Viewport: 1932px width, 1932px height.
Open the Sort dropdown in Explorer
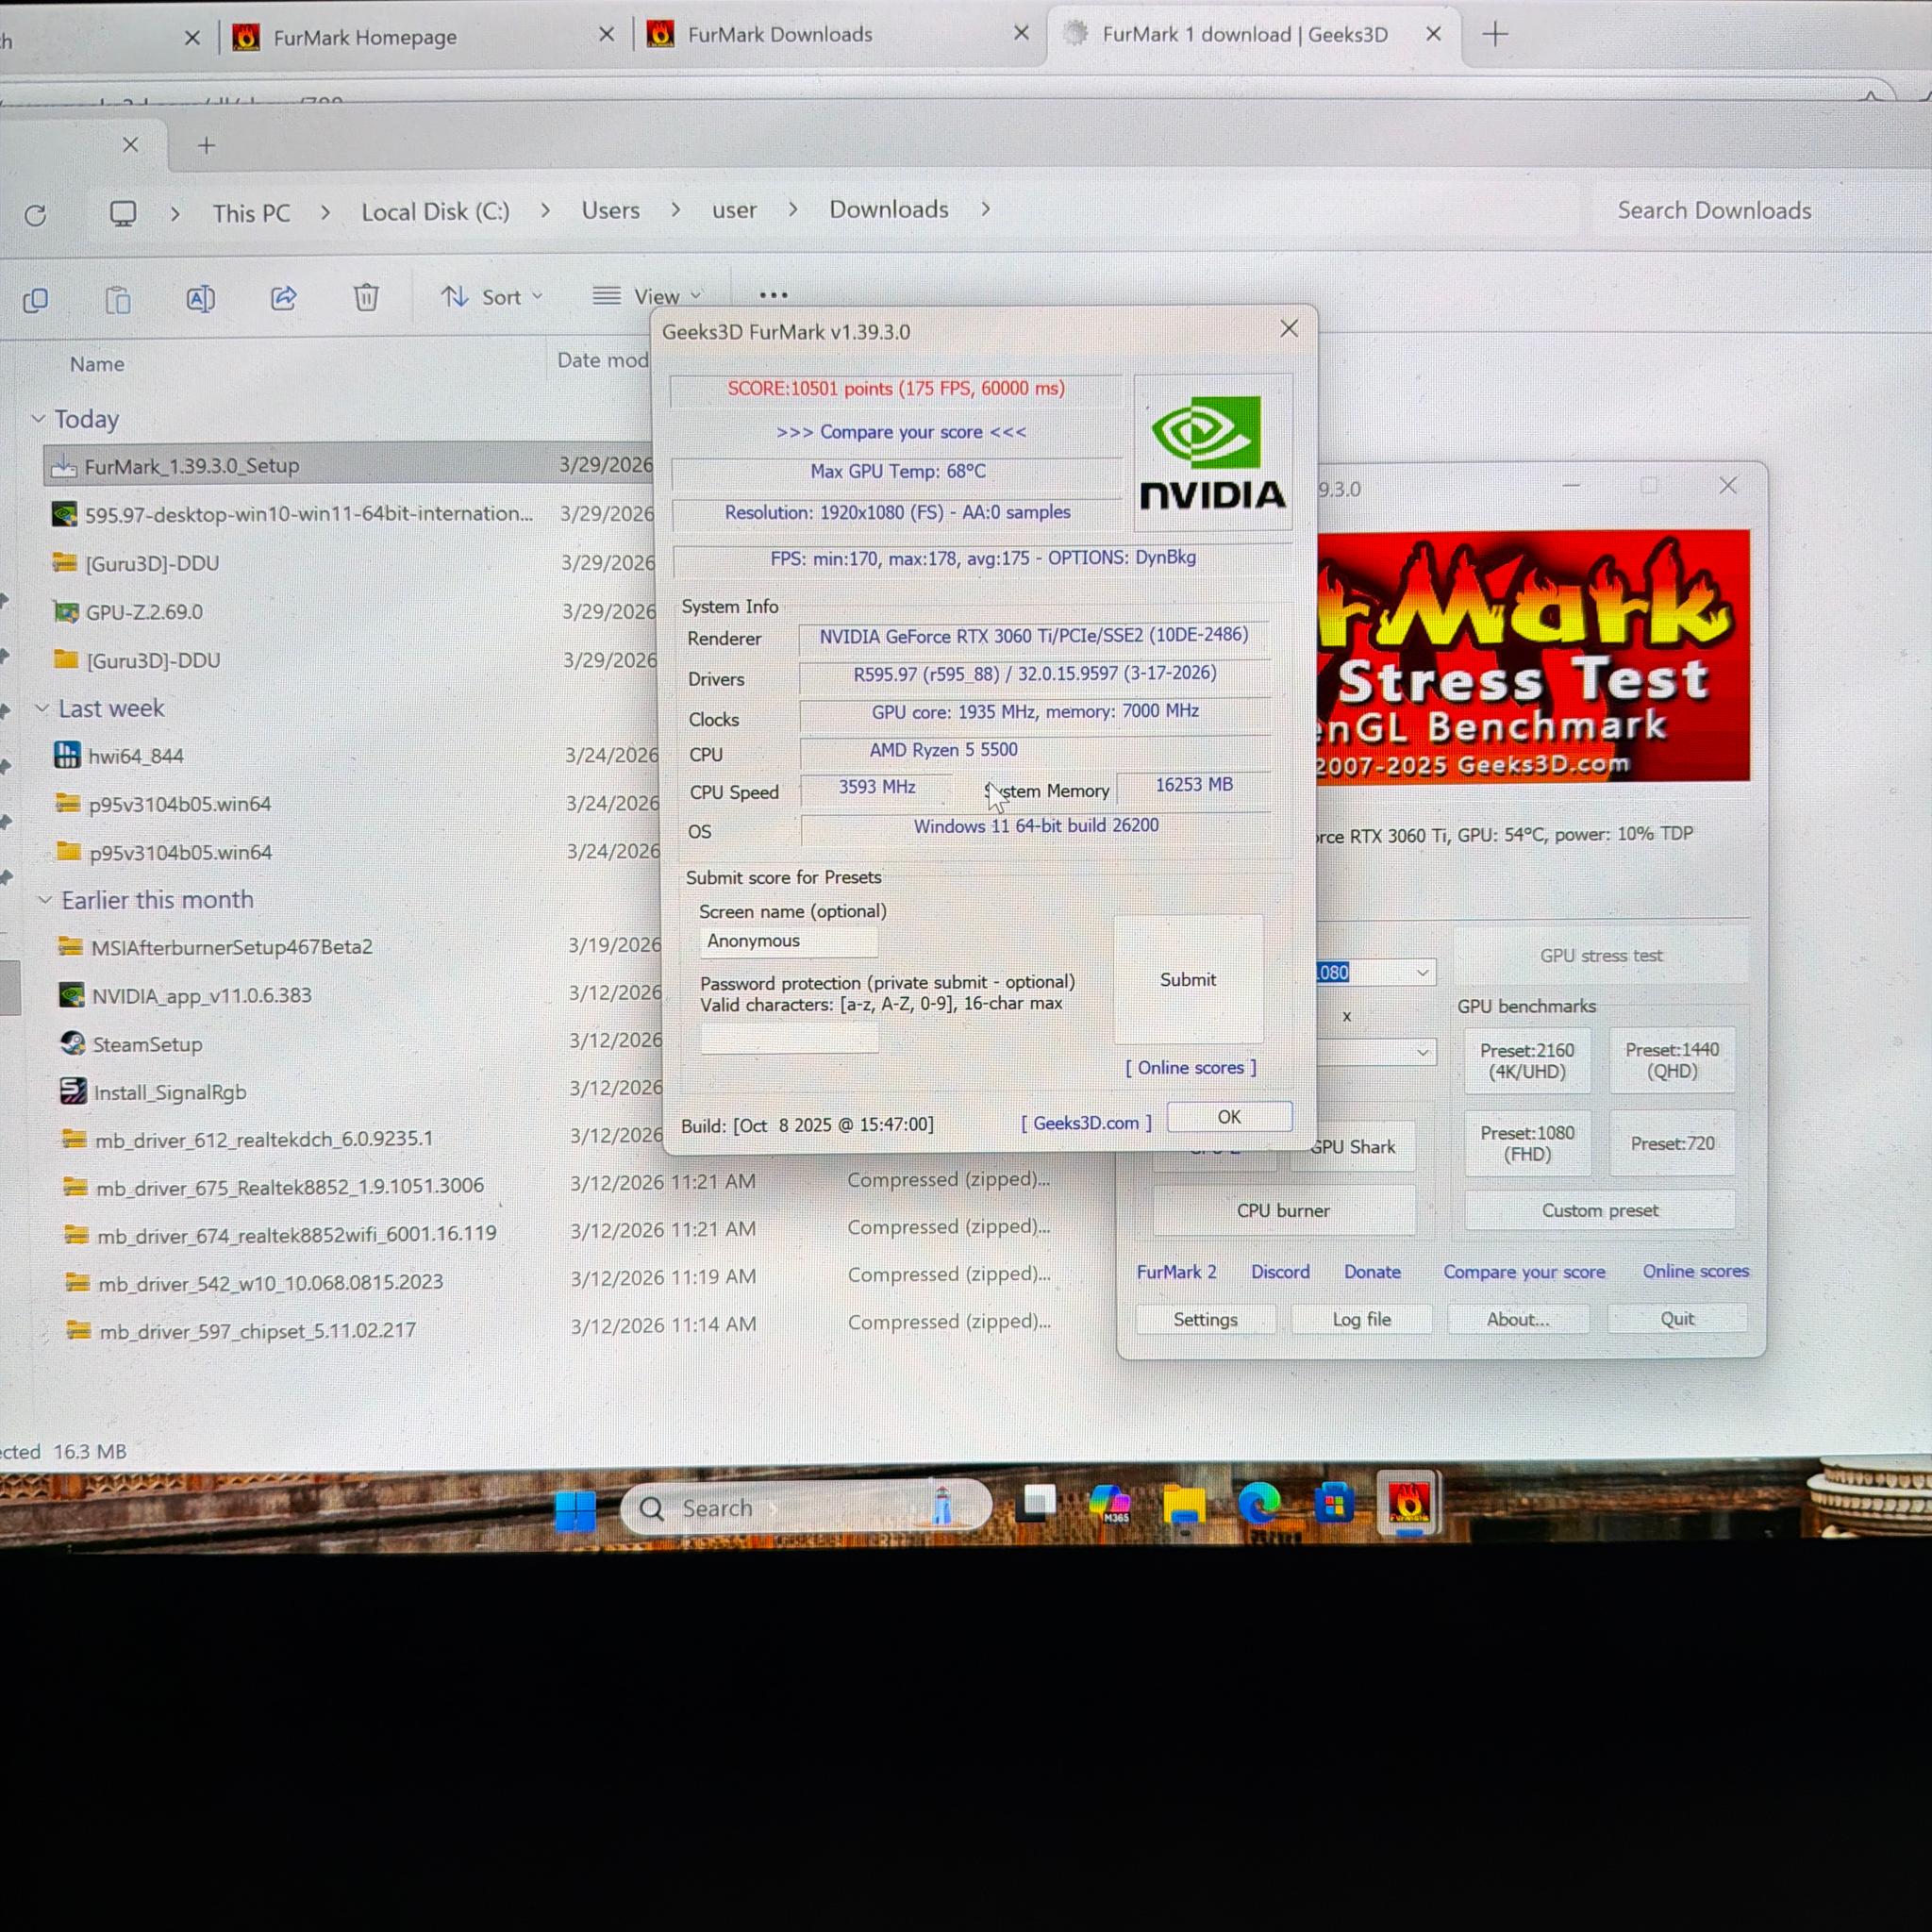click(x=492, y=297)
